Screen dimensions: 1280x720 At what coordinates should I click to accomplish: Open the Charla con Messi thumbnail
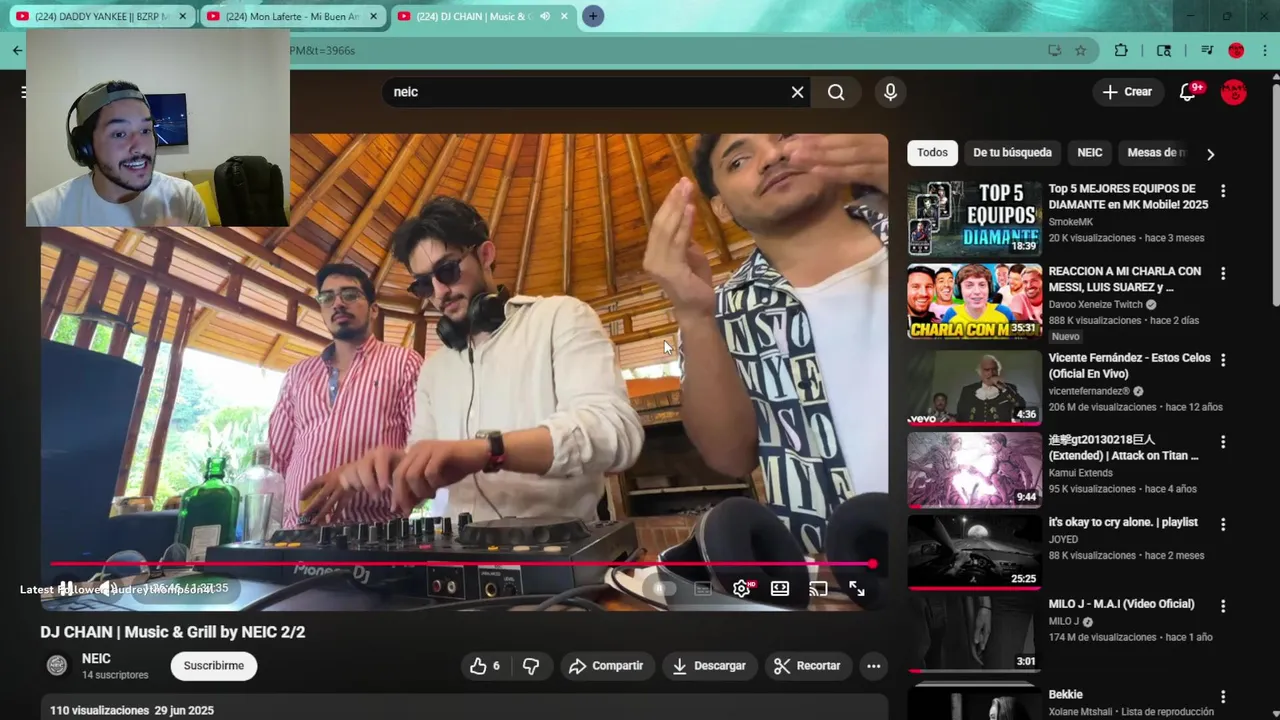click(974, 302)
